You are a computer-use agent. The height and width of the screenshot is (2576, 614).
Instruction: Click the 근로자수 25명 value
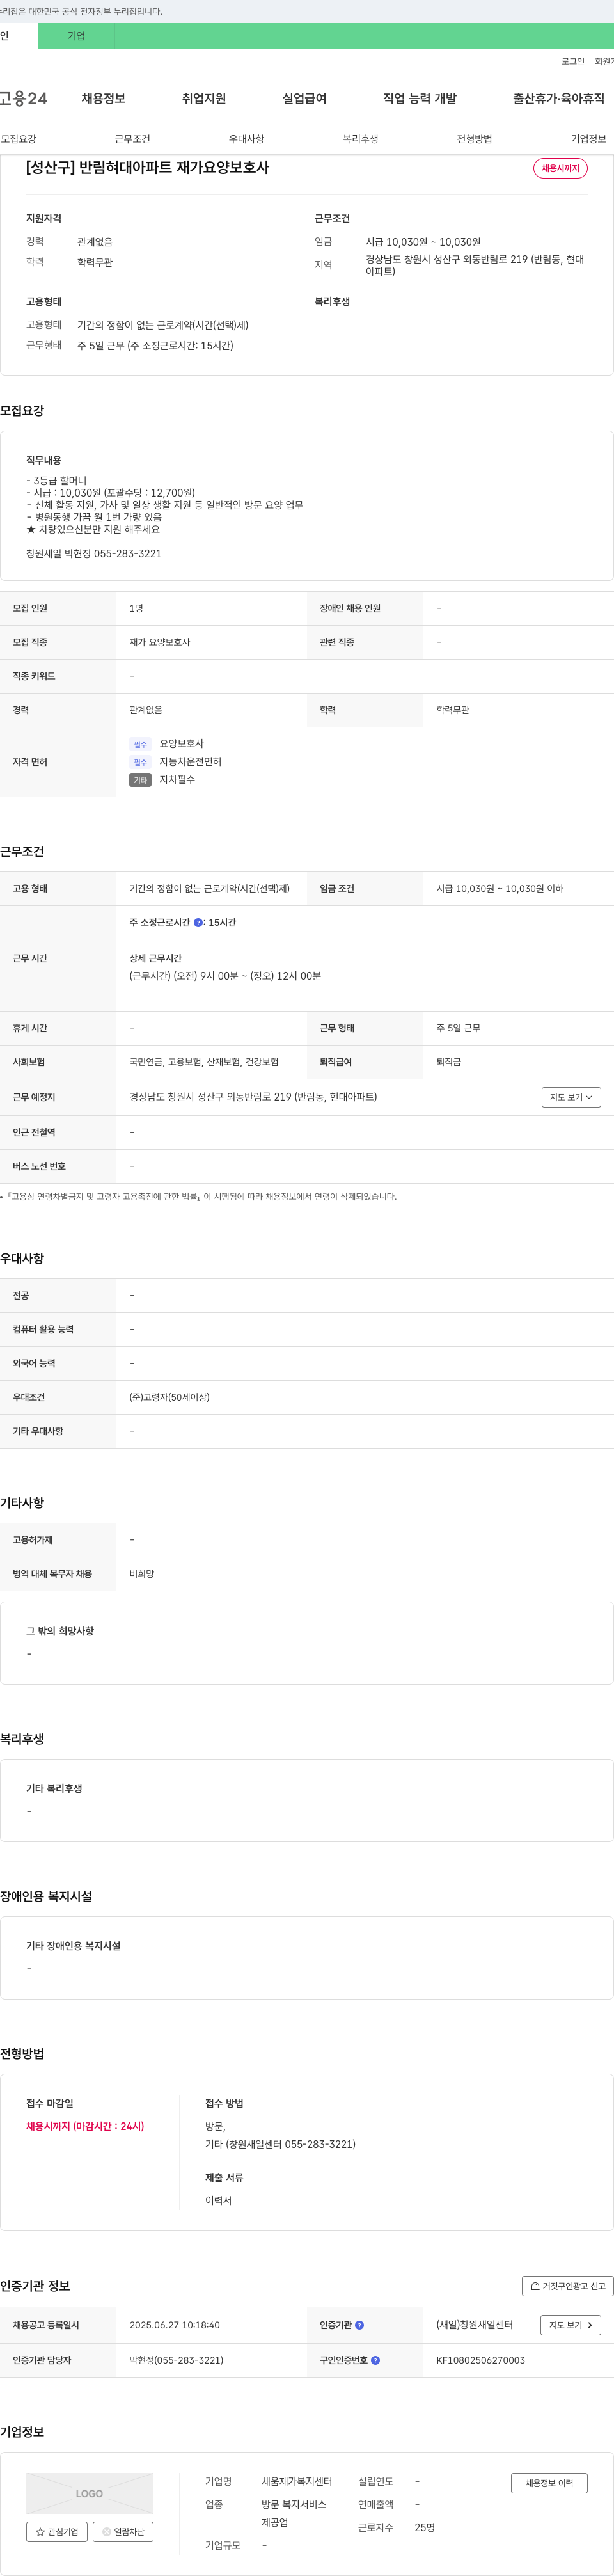(424, 2527)
